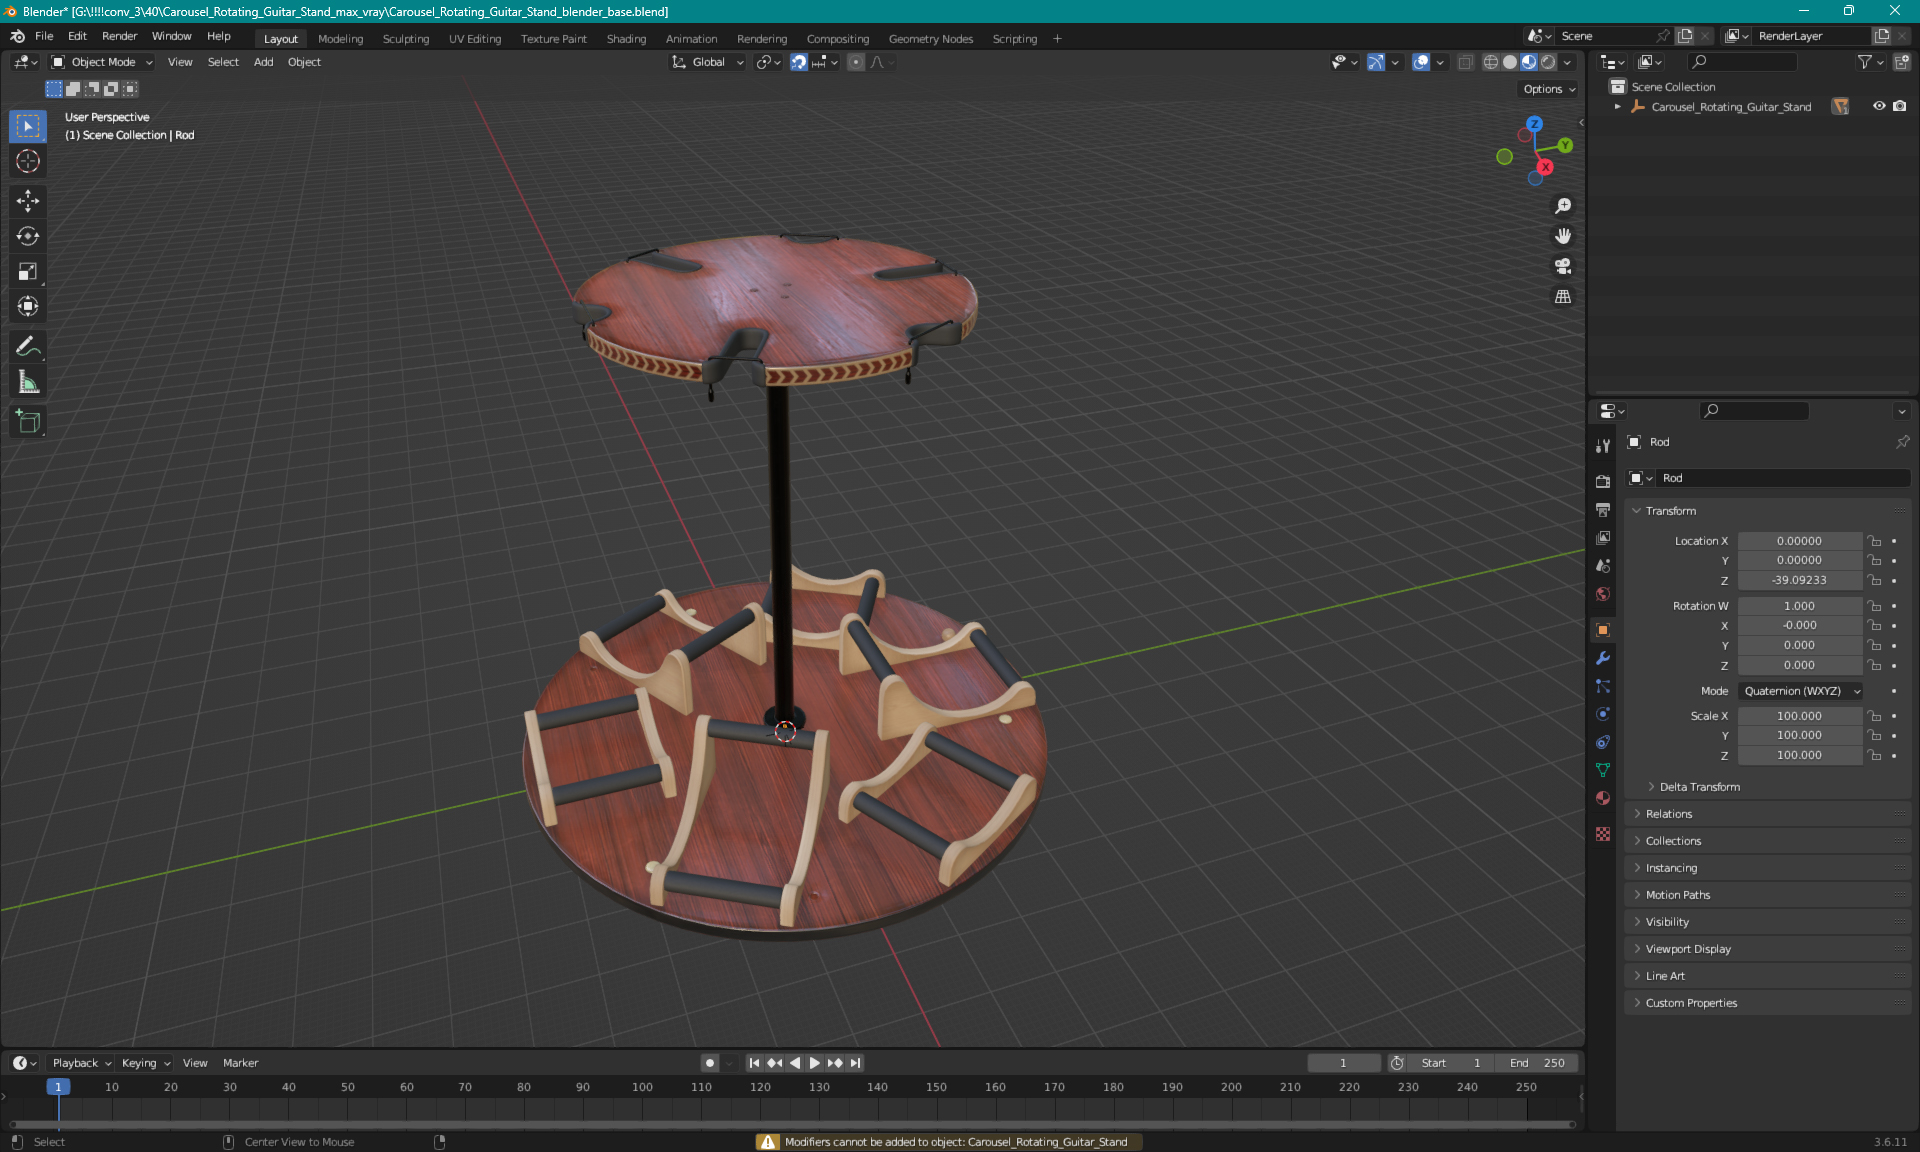Open the viewport Add menu
1920x1152 pixels.
coord(263,62)
